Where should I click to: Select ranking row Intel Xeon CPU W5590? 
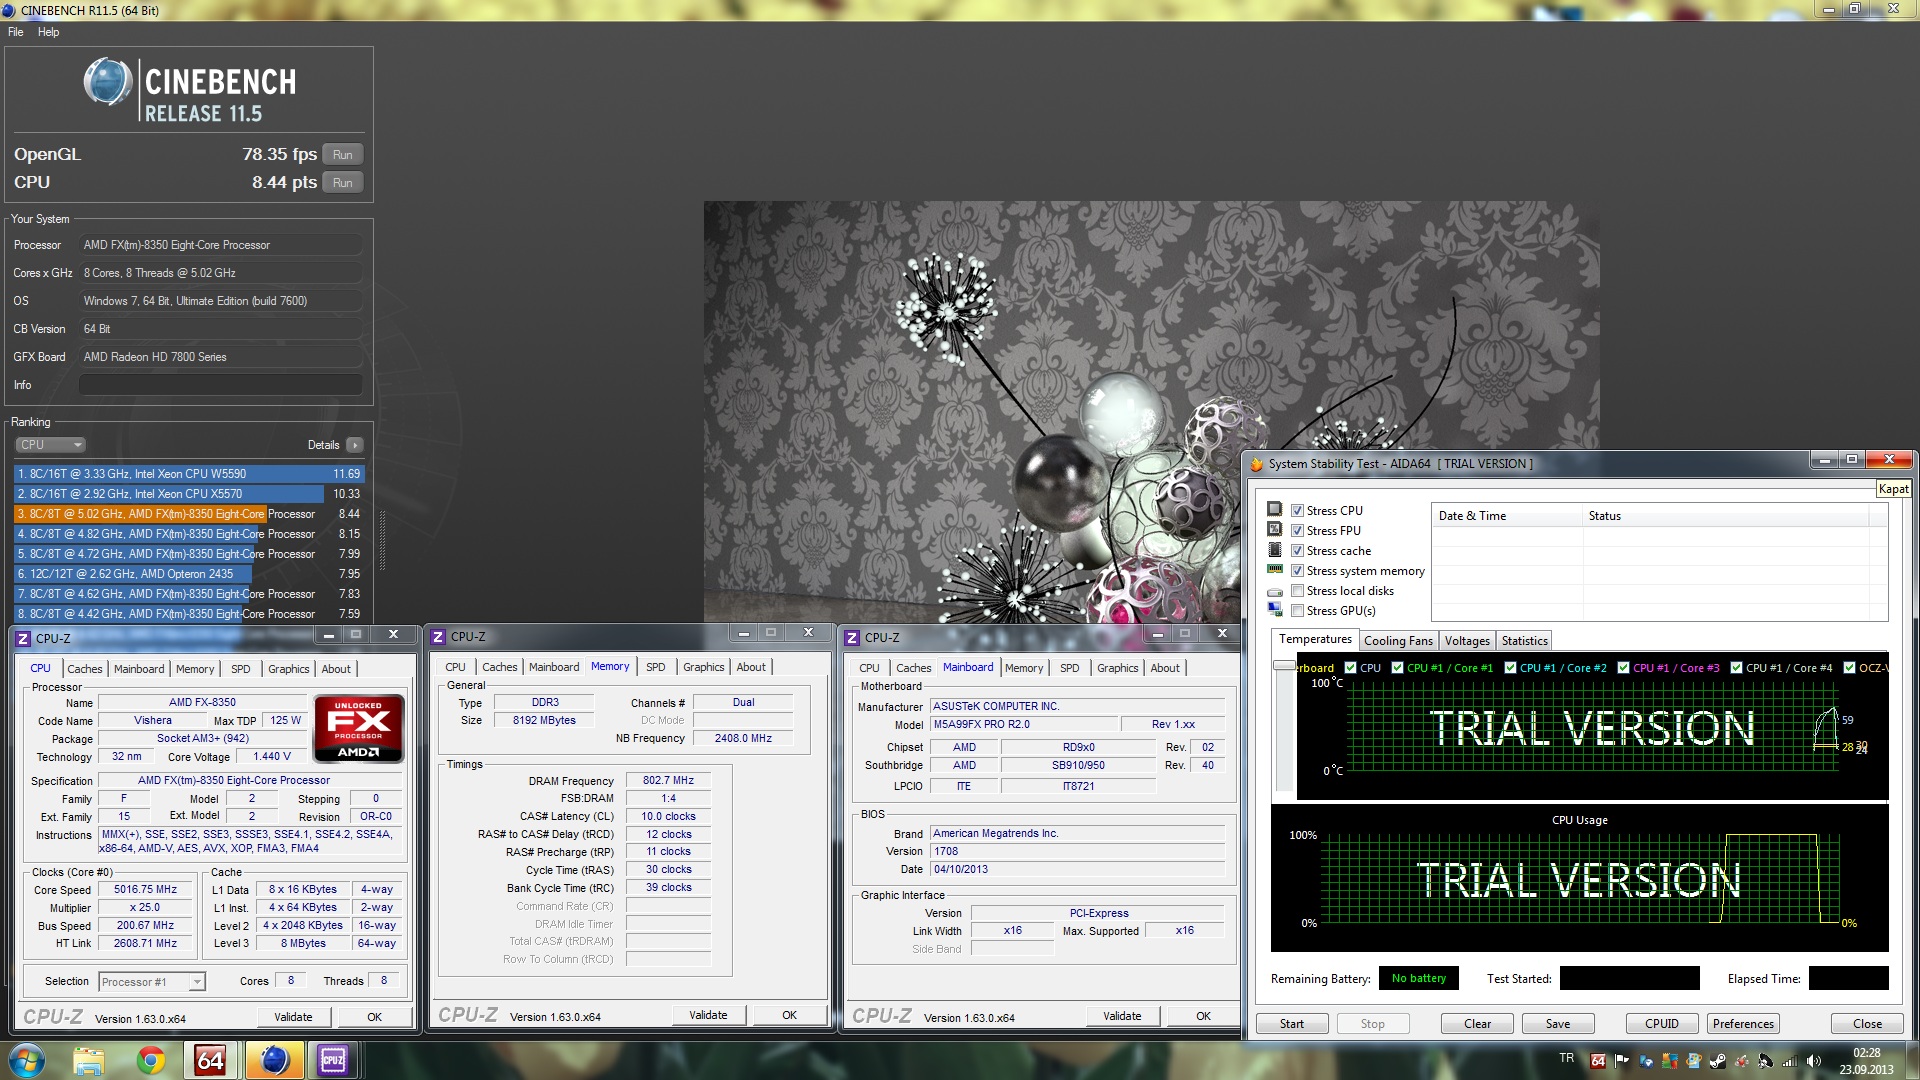[x=189, y=473]
